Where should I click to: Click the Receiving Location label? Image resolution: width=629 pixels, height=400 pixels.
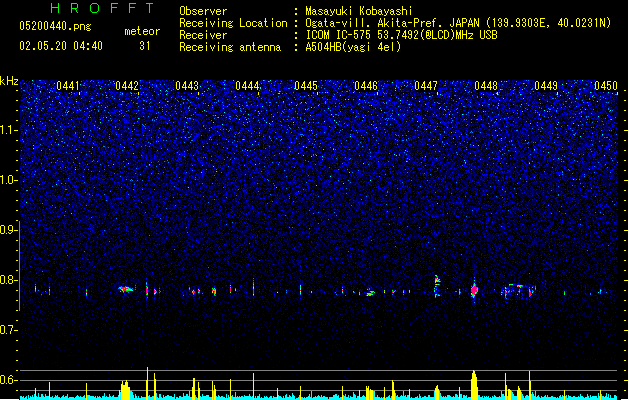pyautogui.click(x=233, y=23)
